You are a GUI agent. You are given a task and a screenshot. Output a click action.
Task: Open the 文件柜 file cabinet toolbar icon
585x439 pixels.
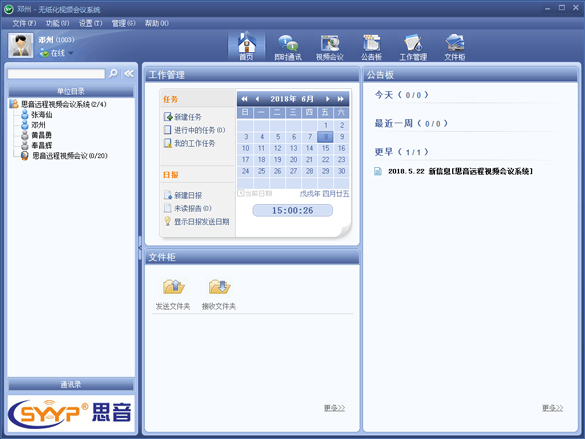click(454, 47)
